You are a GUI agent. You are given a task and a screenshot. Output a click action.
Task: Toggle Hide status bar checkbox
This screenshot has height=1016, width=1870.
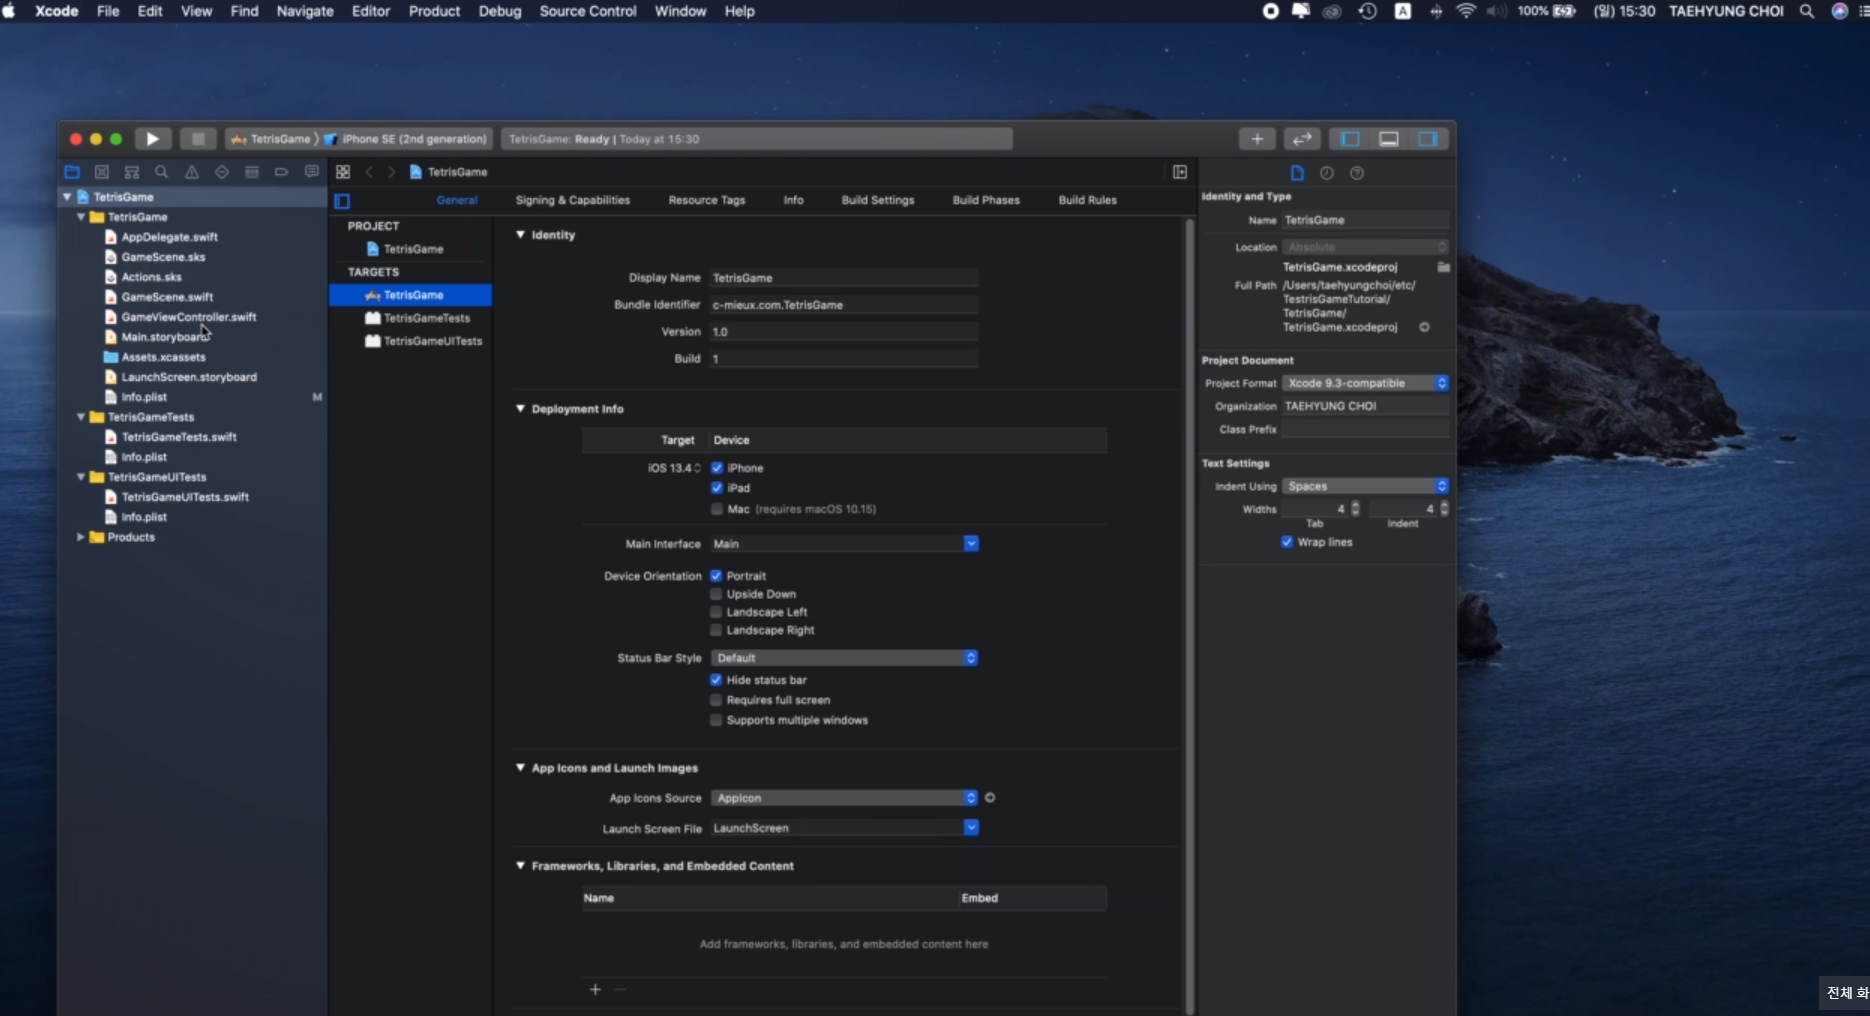click(716, 680)
